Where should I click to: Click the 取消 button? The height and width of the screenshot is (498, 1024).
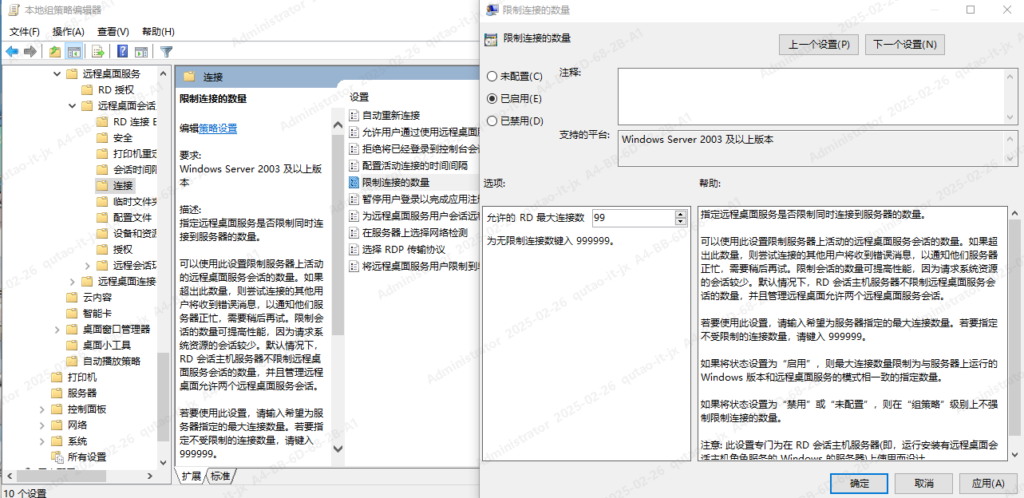pos(923,483)
